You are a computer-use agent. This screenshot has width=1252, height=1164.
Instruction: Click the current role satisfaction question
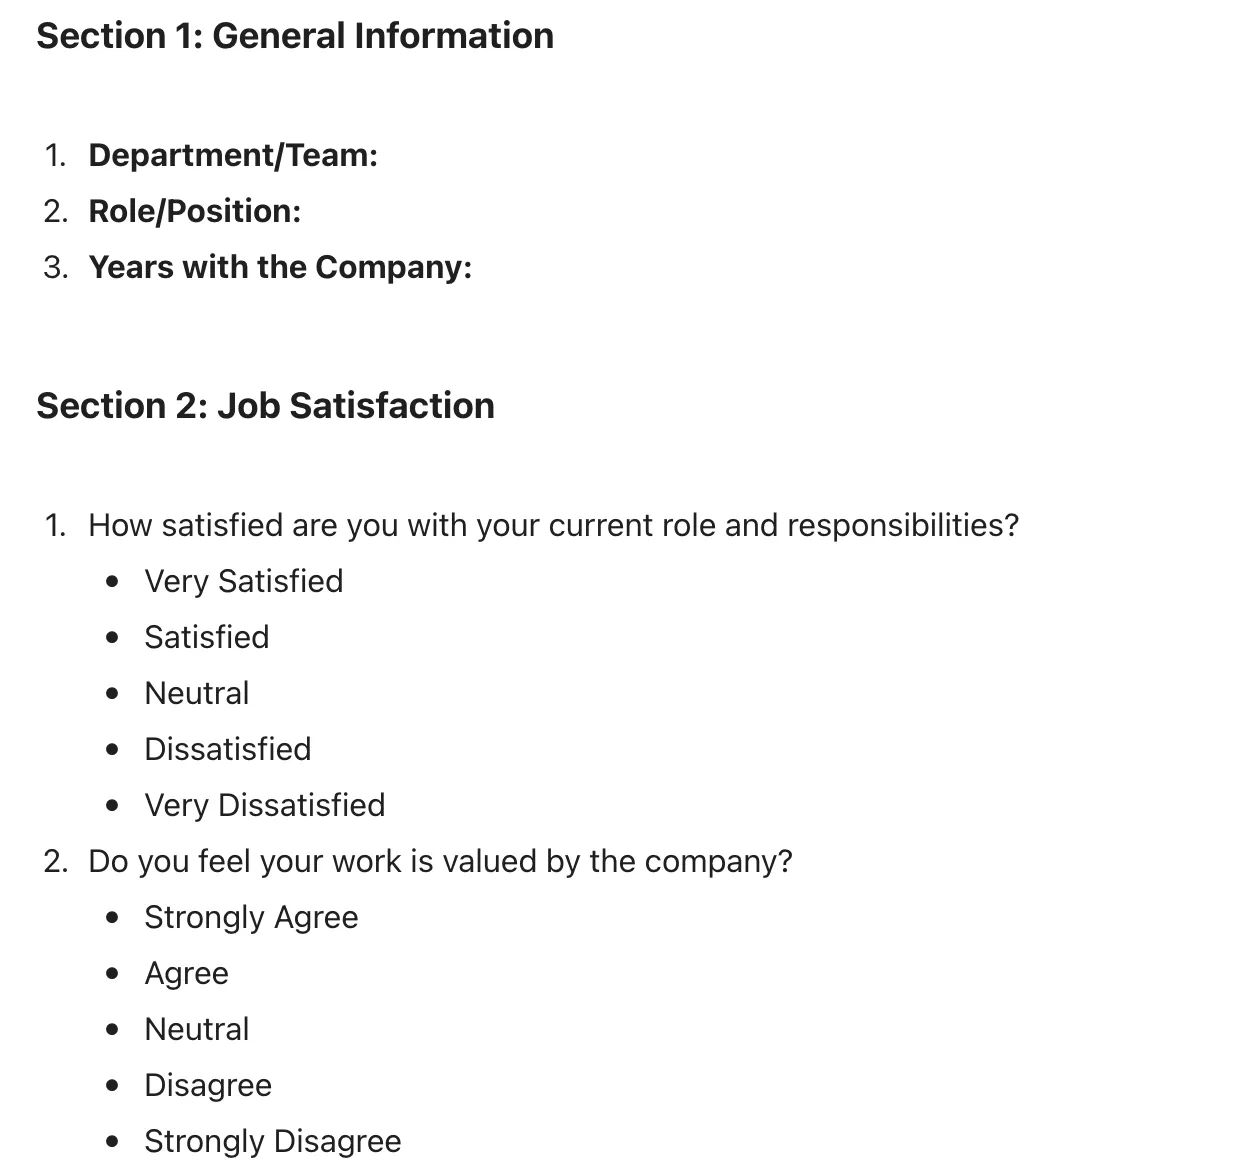(553, 525)
